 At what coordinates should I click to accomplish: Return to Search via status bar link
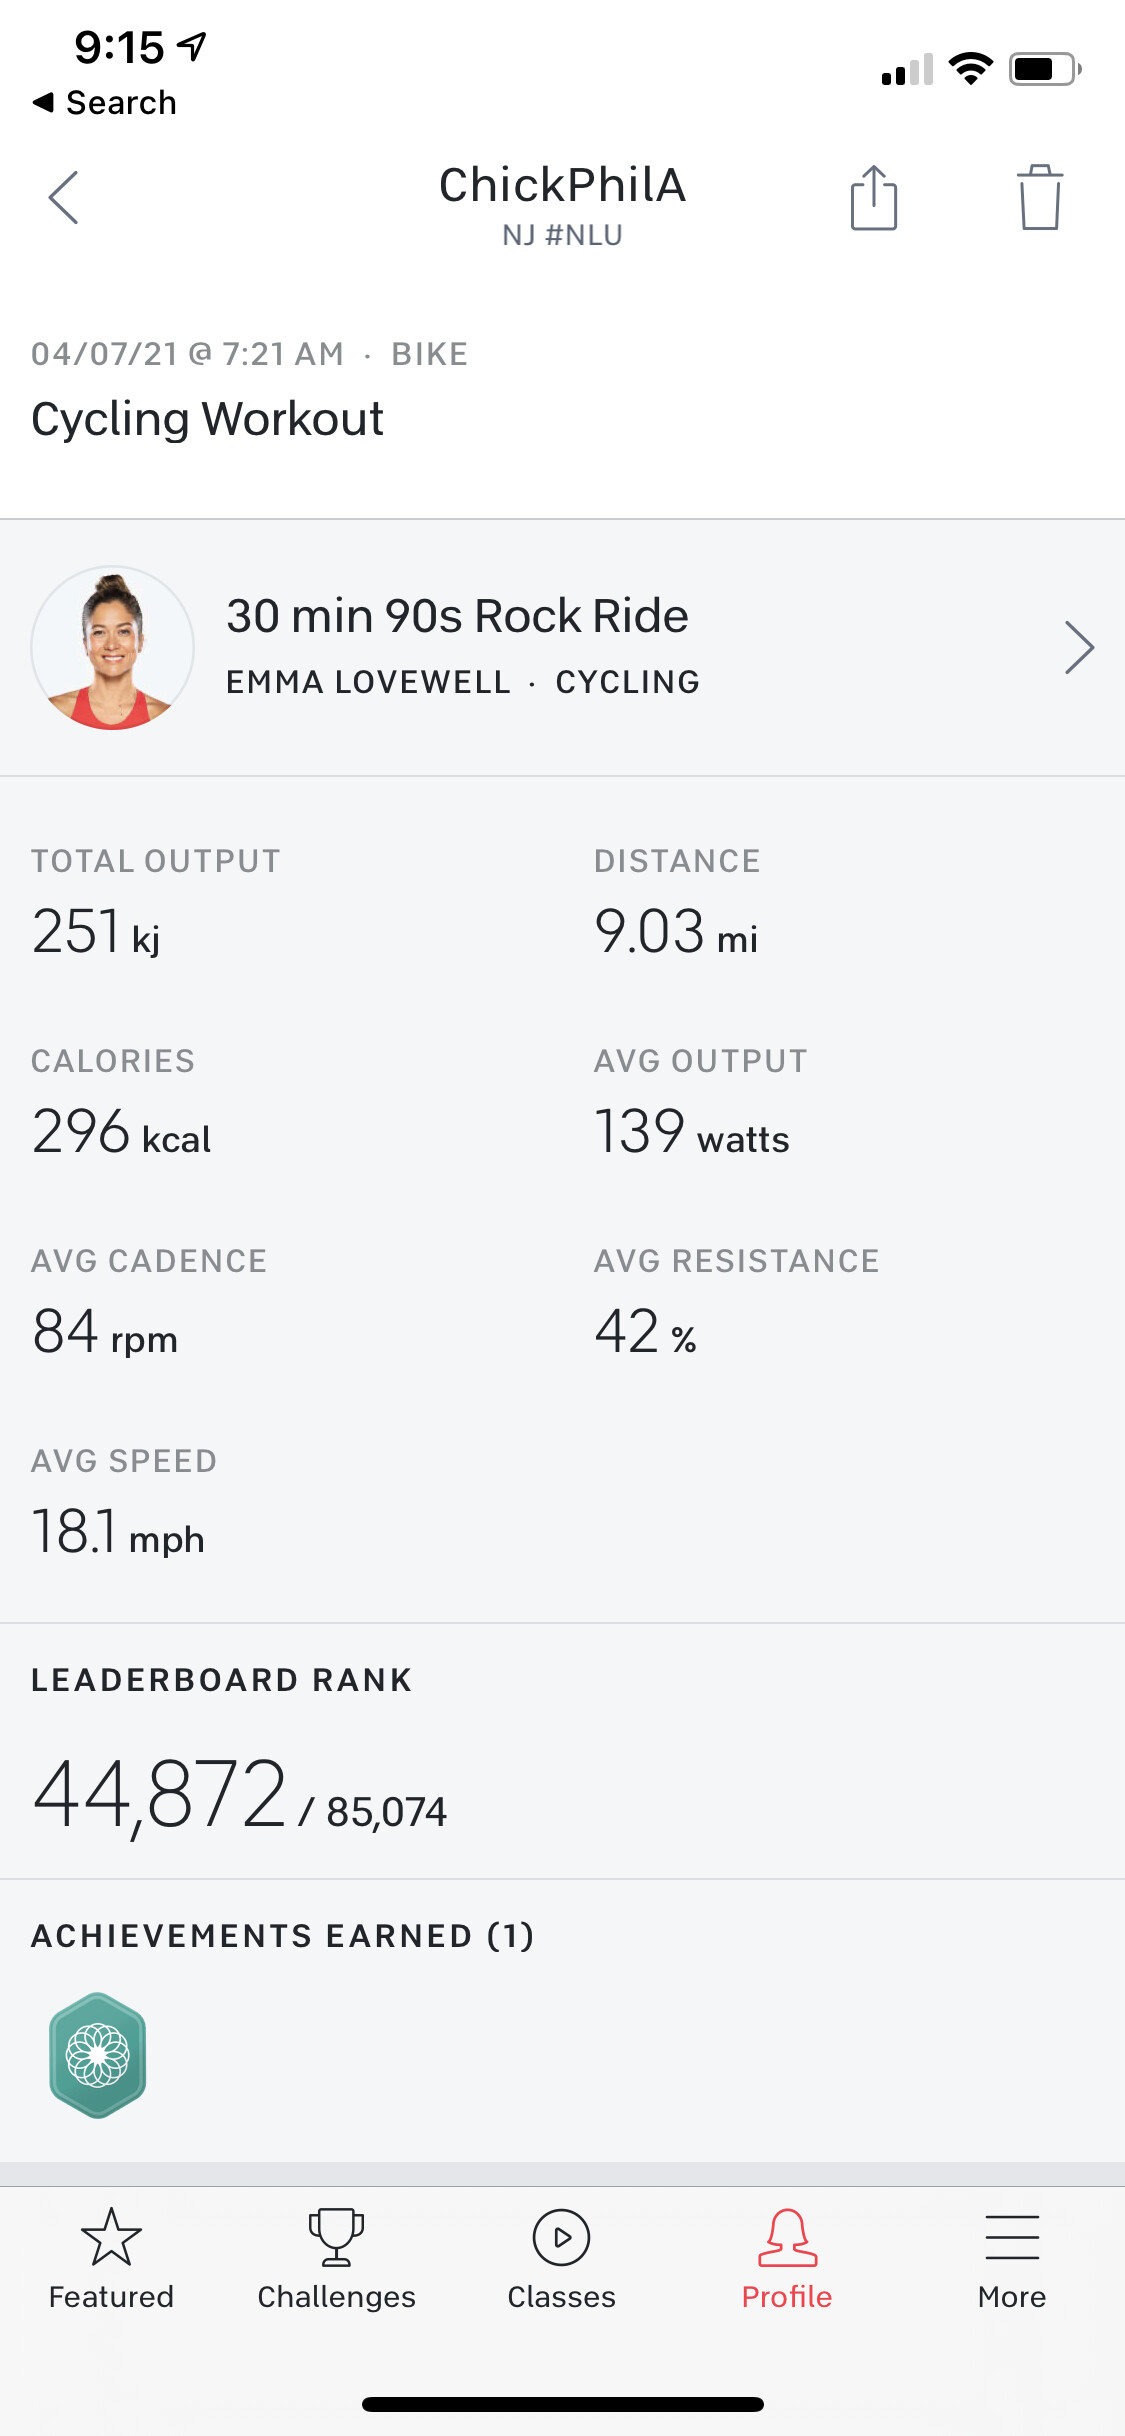point(106,103)
